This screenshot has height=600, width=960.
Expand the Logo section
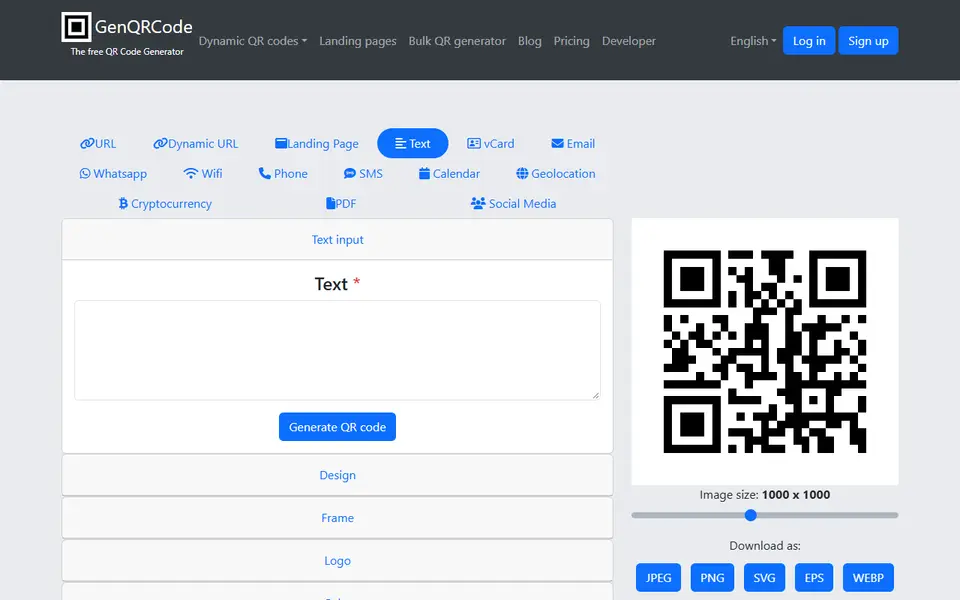click(337, 561)
